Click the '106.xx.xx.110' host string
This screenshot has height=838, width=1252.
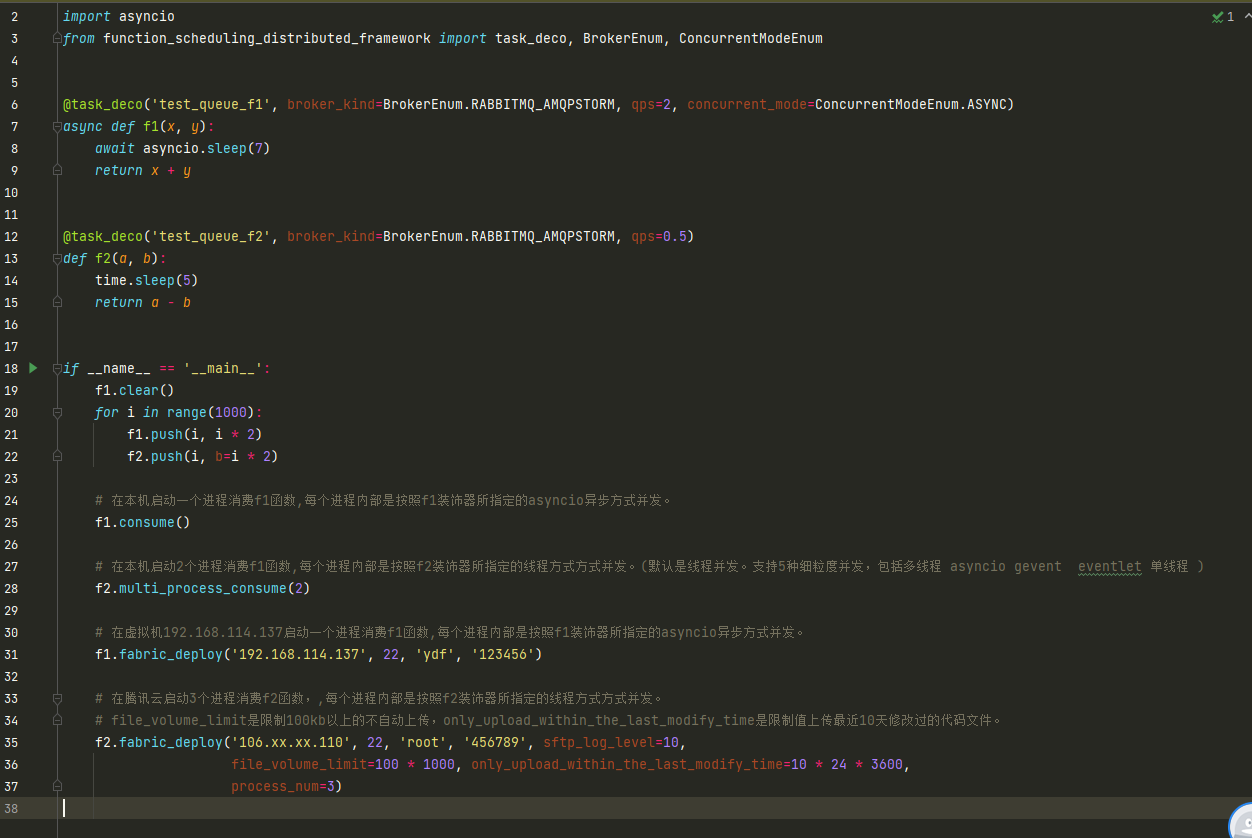pyautogui.click(x=291, y=742)
